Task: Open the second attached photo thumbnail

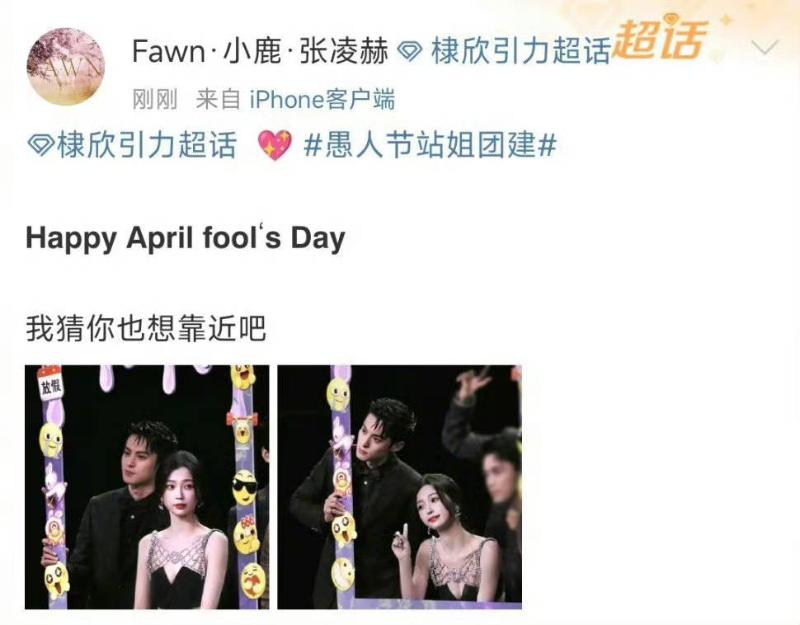Action: click(x=399, y=487)
